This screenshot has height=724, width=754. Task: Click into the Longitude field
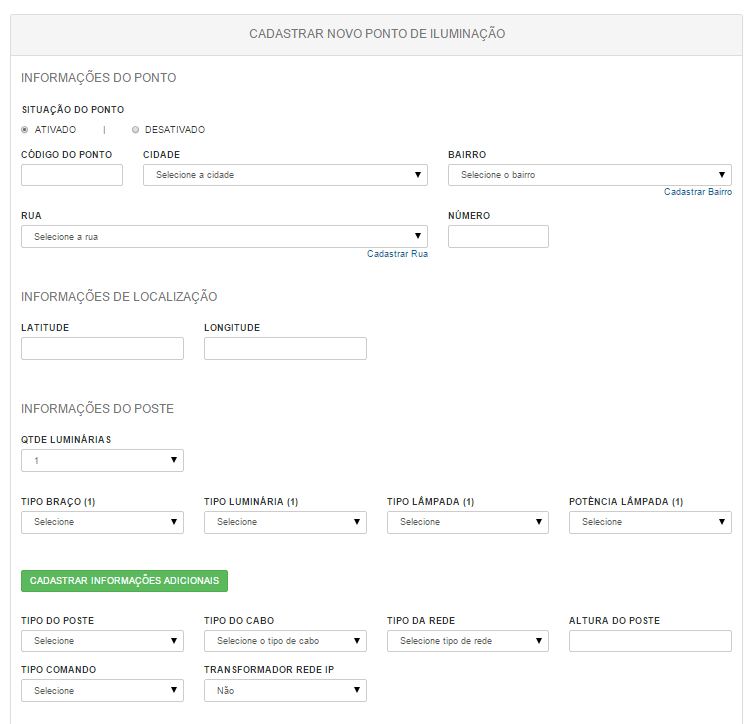(285, 349)
